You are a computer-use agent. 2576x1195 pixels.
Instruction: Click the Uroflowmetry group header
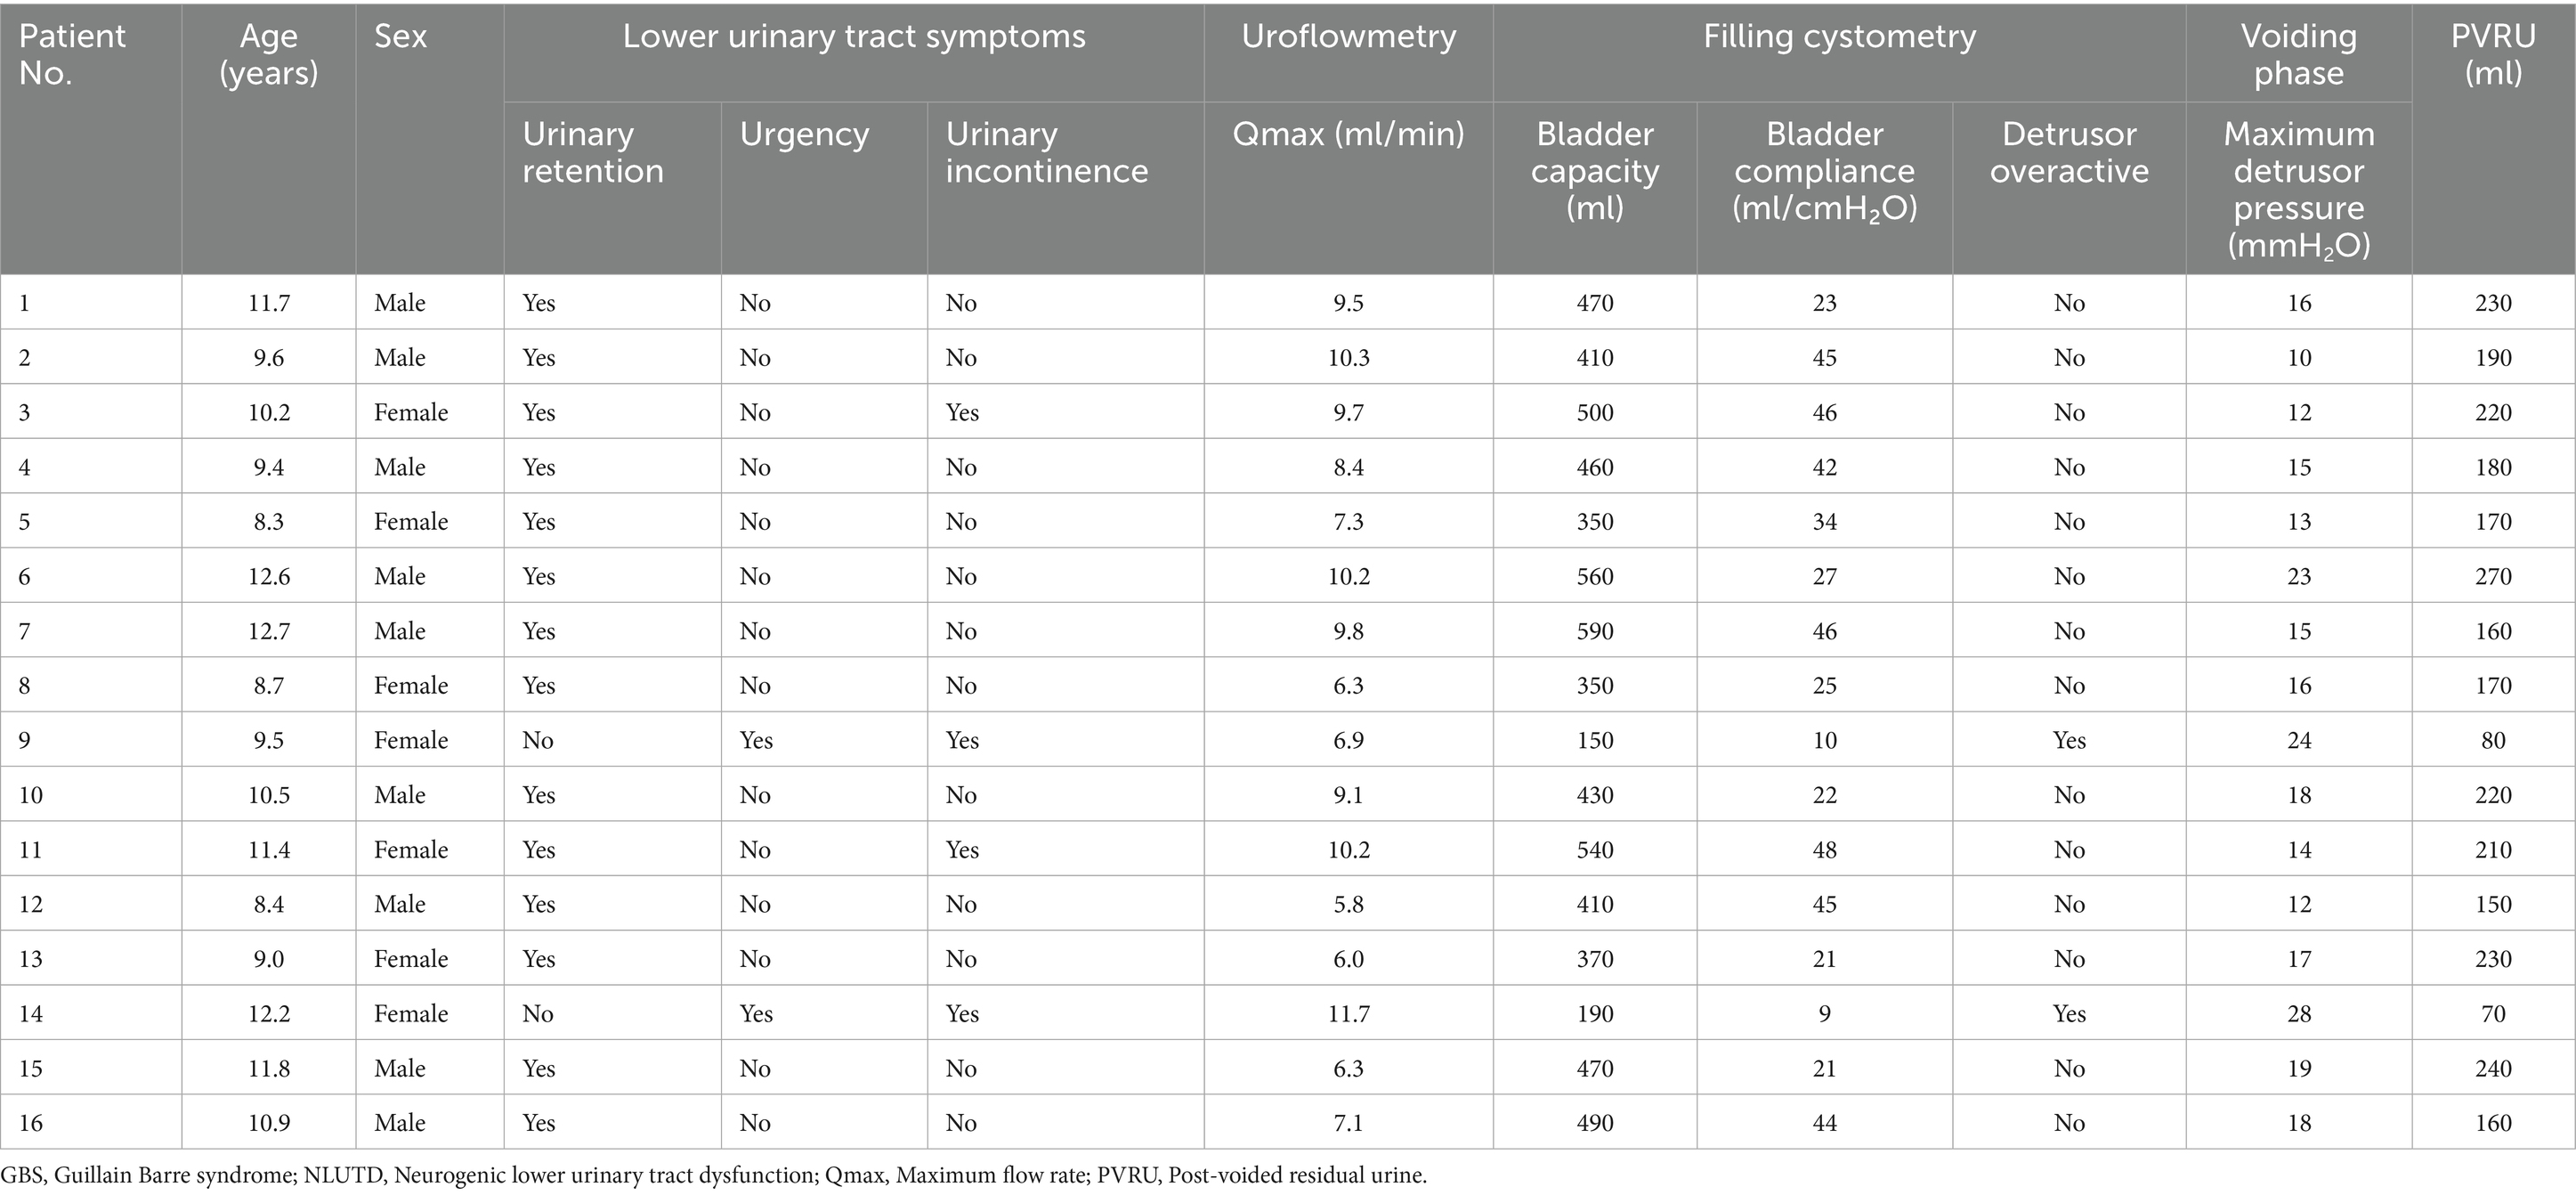pos(1348,37)
